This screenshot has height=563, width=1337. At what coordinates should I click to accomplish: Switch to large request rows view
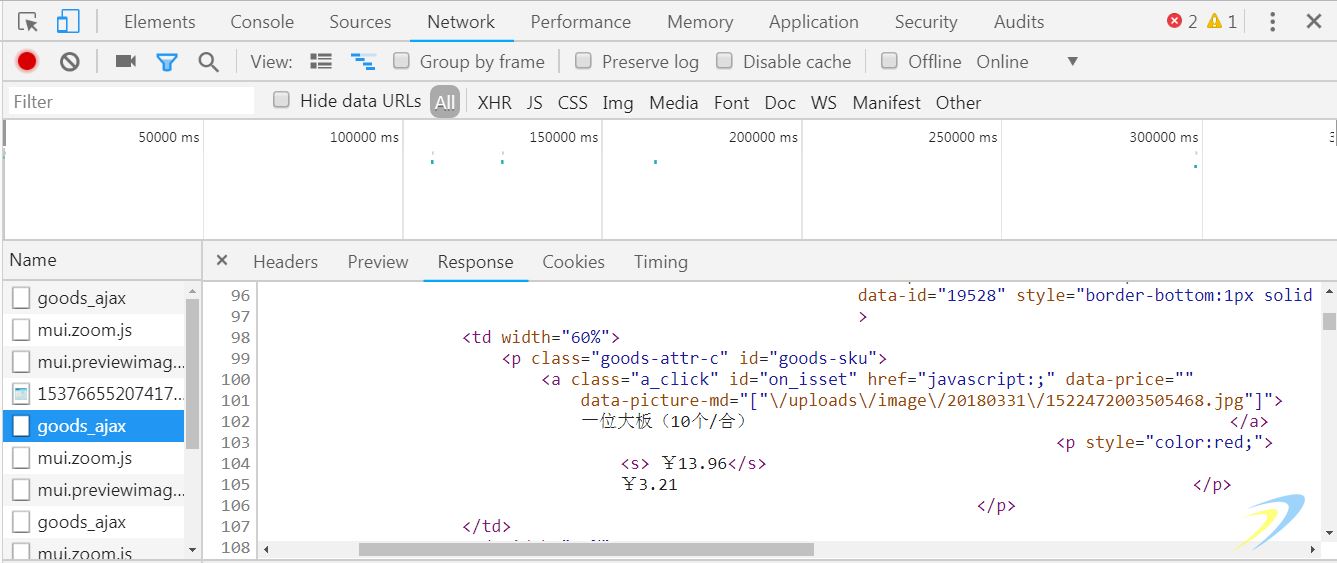coord(321,62)
